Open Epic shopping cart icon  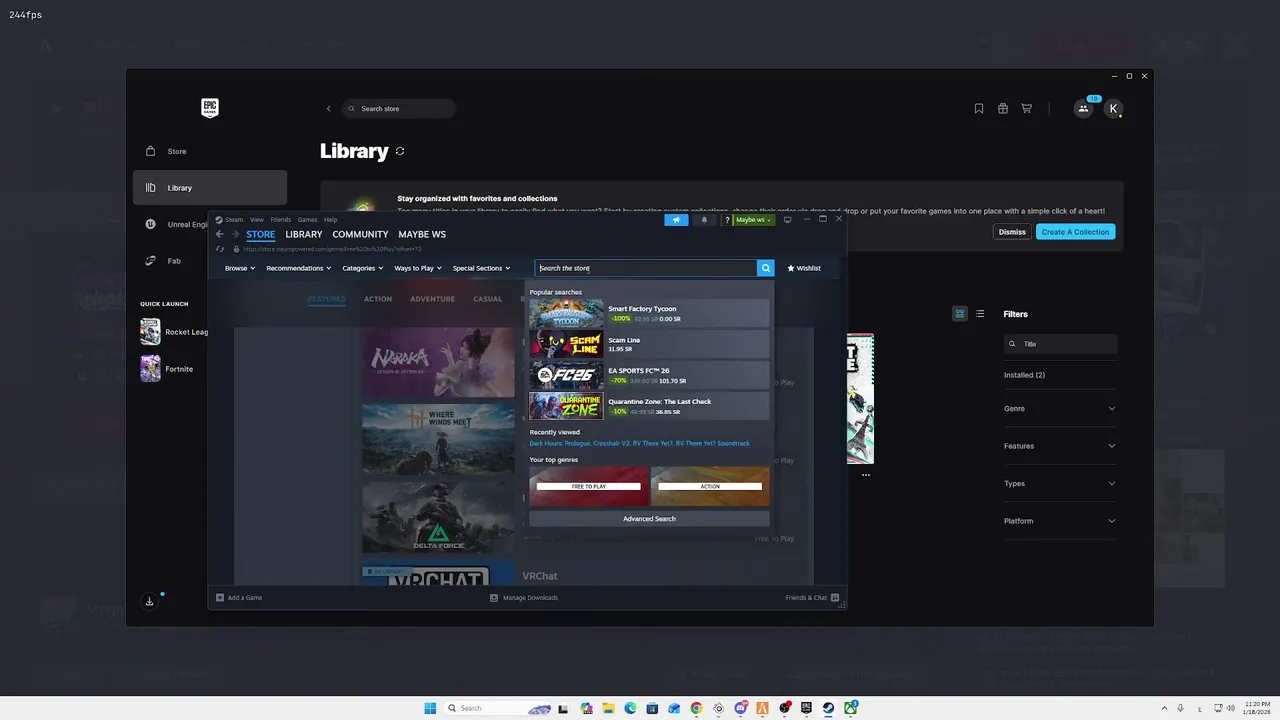coord(1026,108)
